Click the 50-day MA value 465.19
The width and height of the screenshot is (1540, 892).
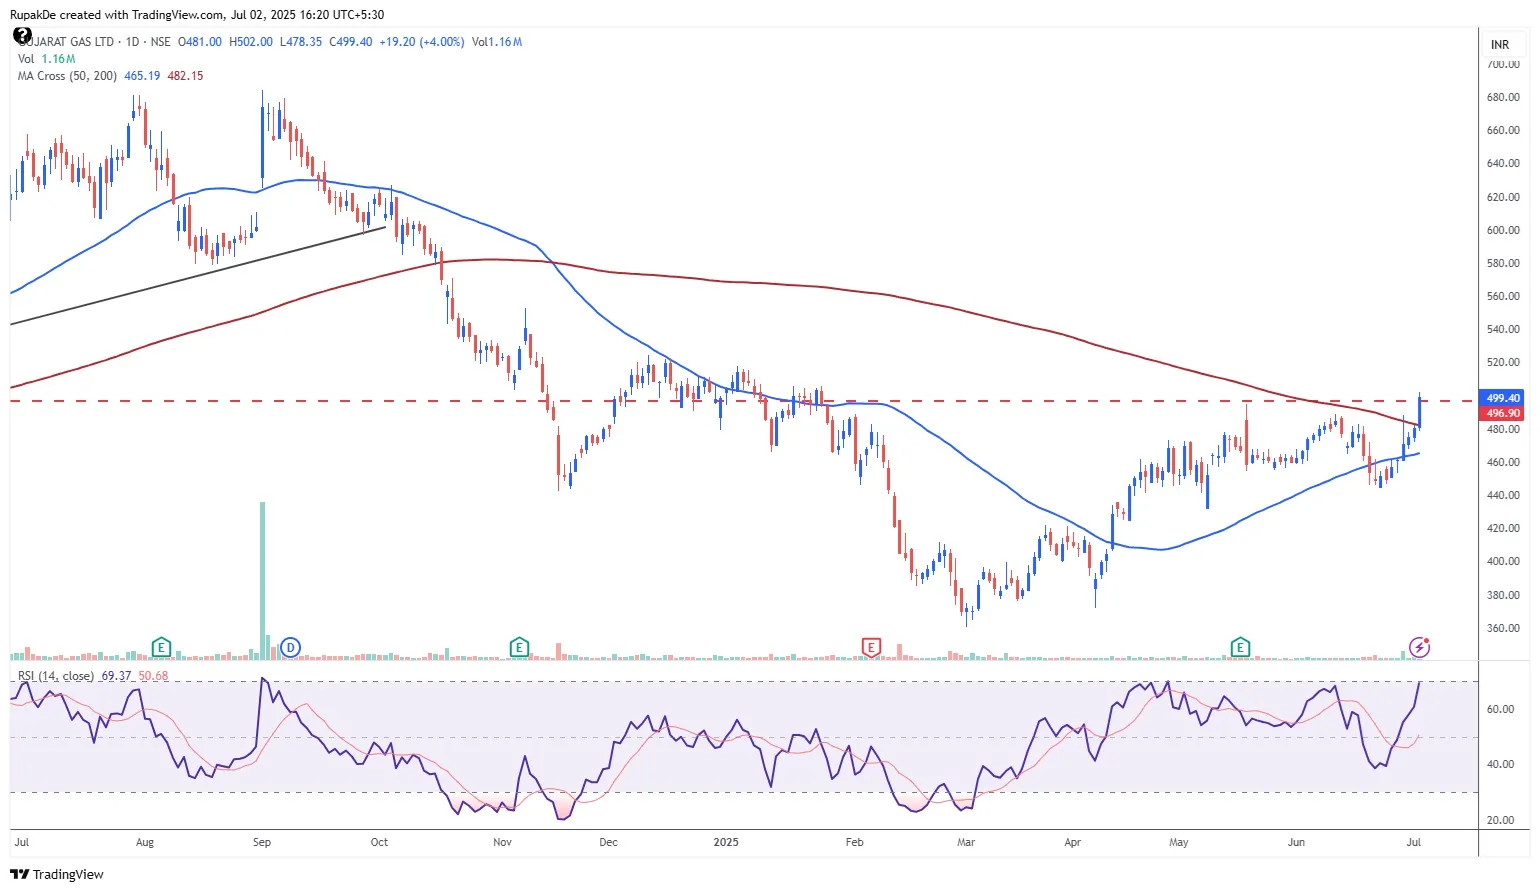[x=142, y=76]
